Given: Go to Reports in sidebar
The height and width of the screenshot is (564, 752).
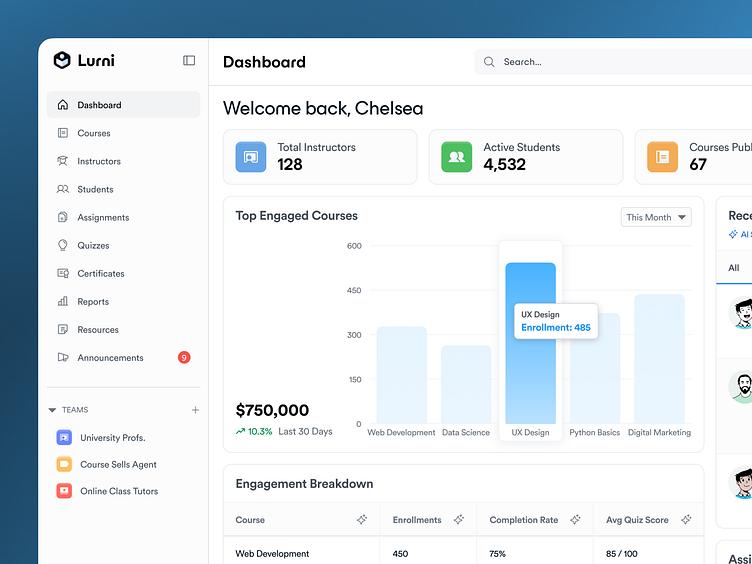Looking at the screenshot, I should click(123, 301).
